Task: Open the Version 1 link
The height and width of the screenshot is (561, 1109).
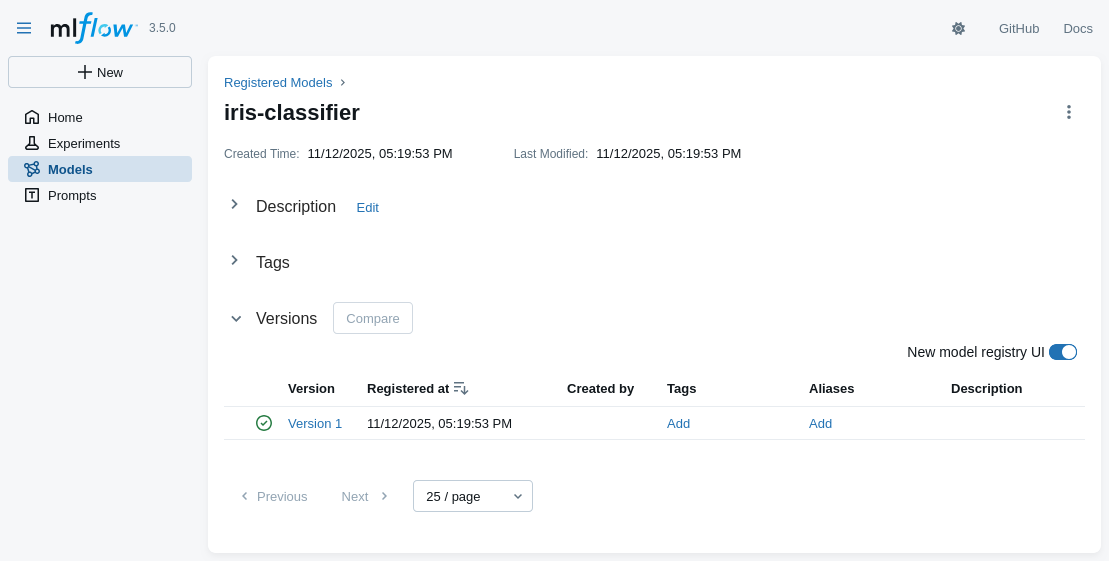Action: [x=315, y=423]
